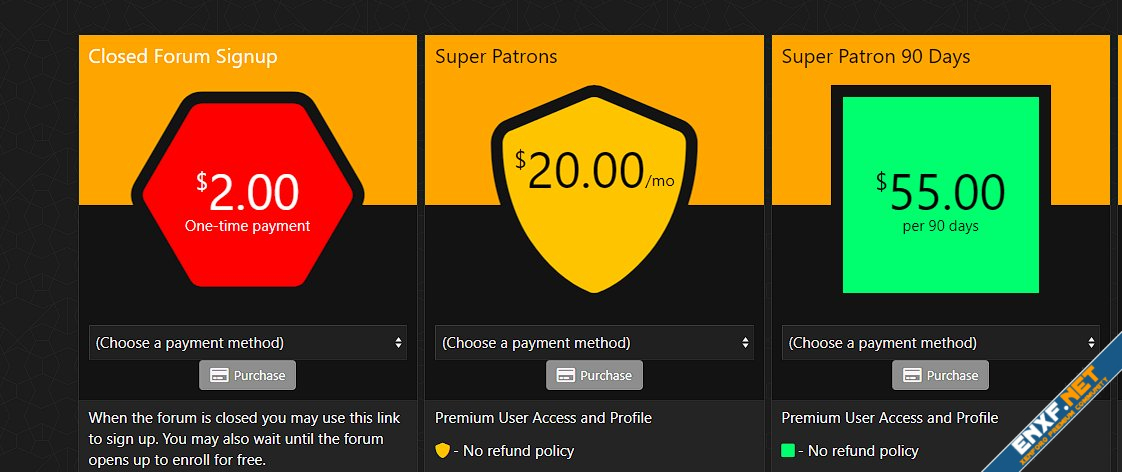Click Purchase button under Super Patrons
This screenshot has width=1122, height=472.
(x=595, y=376)
